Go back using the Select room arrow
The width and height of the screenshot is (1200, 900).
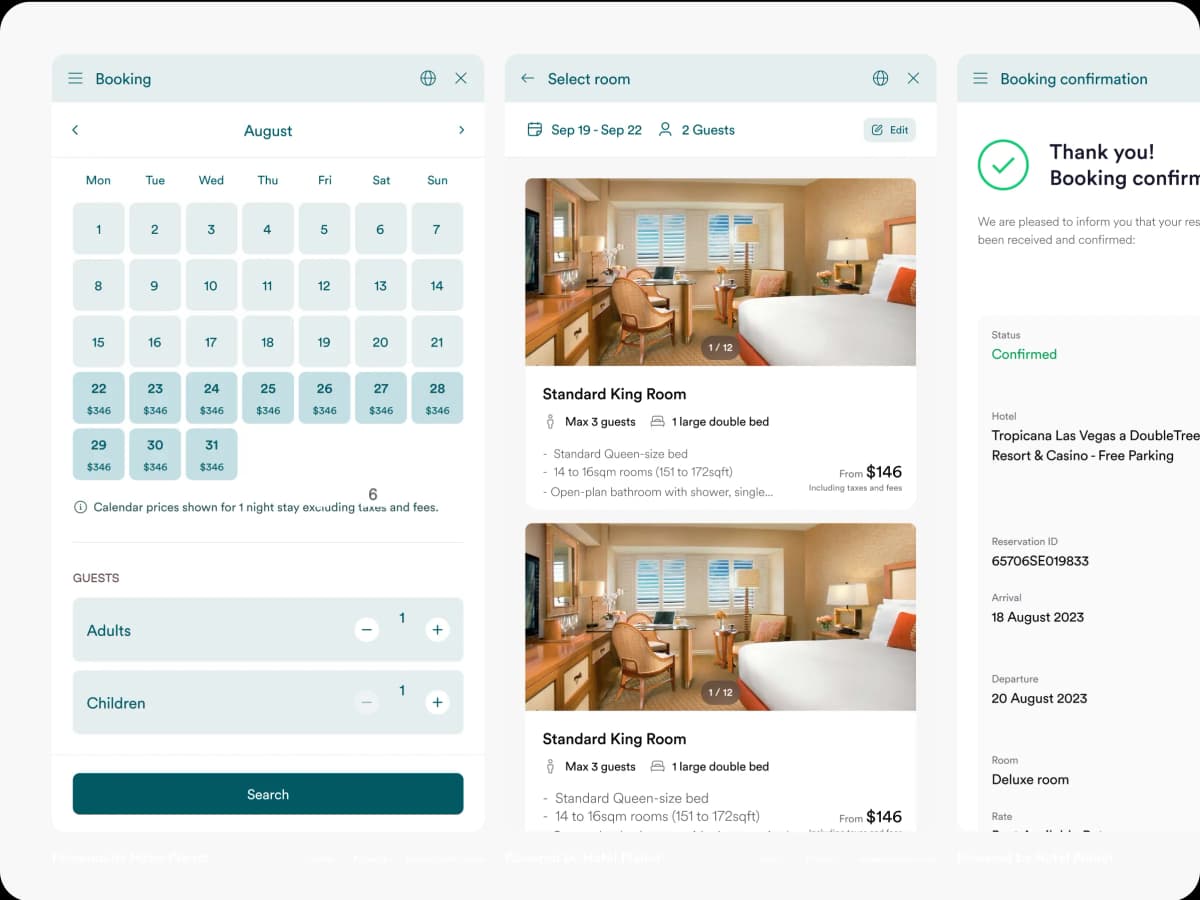tap(527, 78)
